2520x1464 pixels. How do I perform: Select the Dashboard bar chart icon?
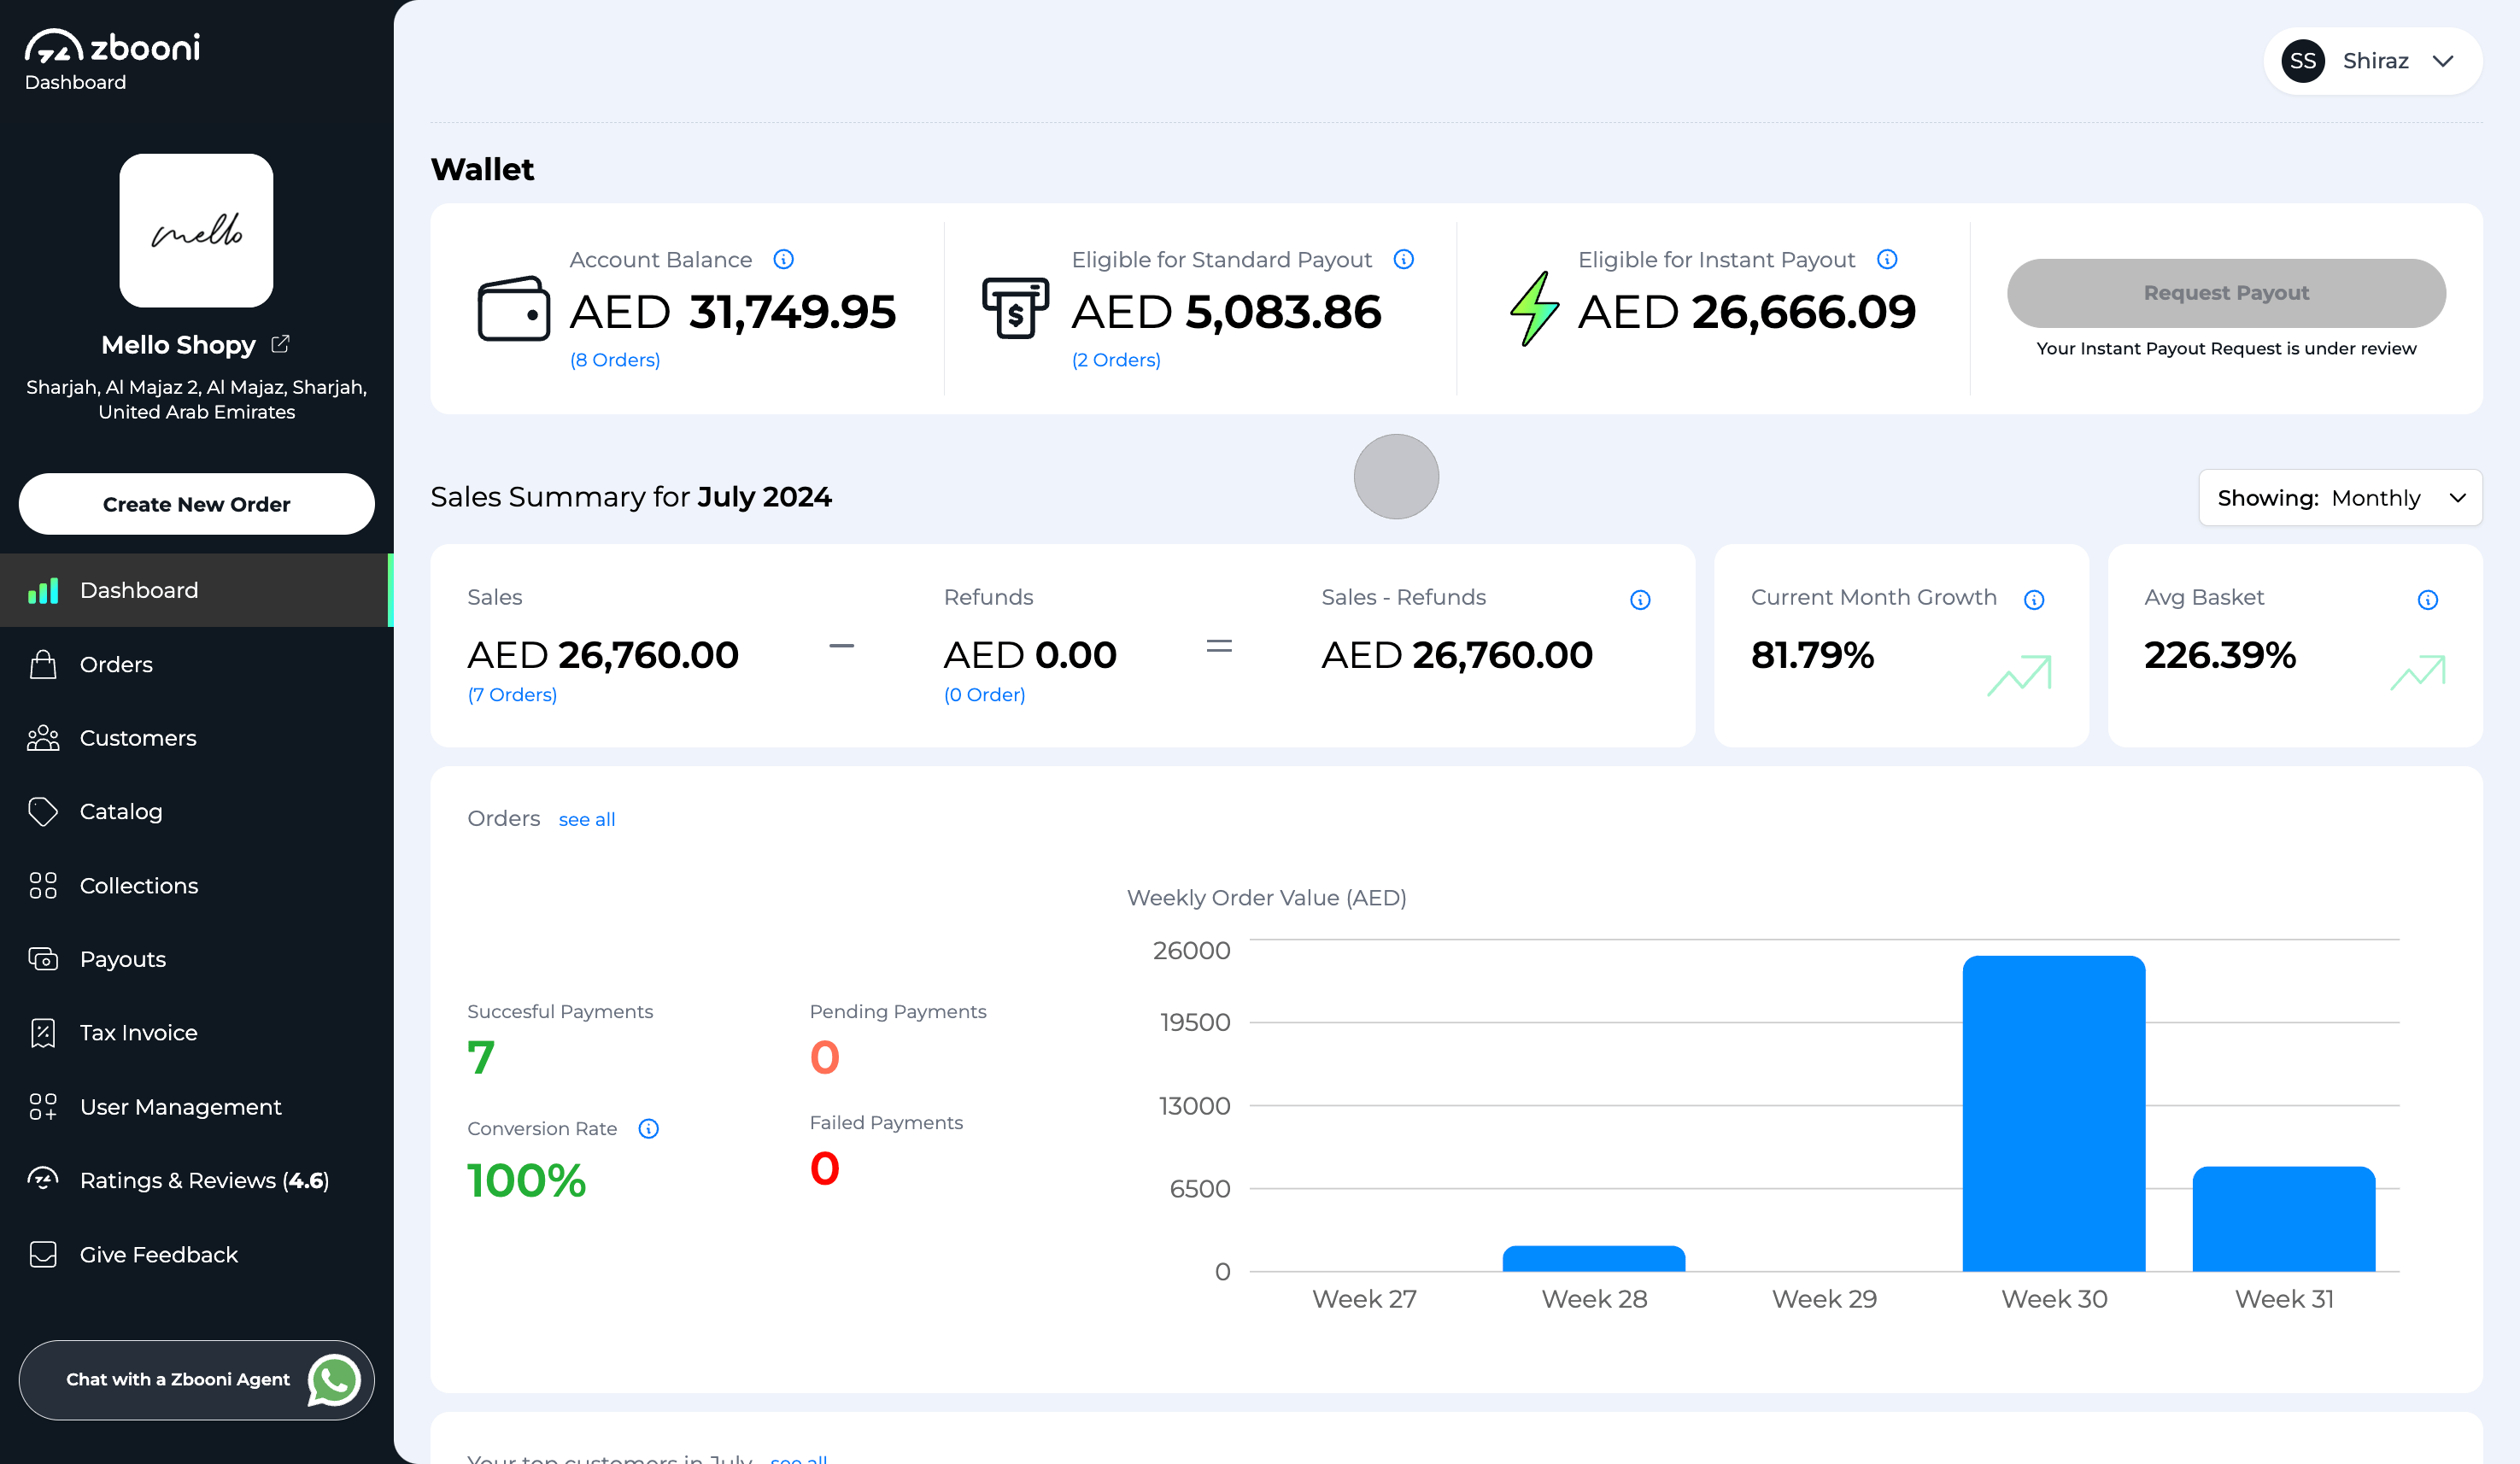click(x=43, y=590)
